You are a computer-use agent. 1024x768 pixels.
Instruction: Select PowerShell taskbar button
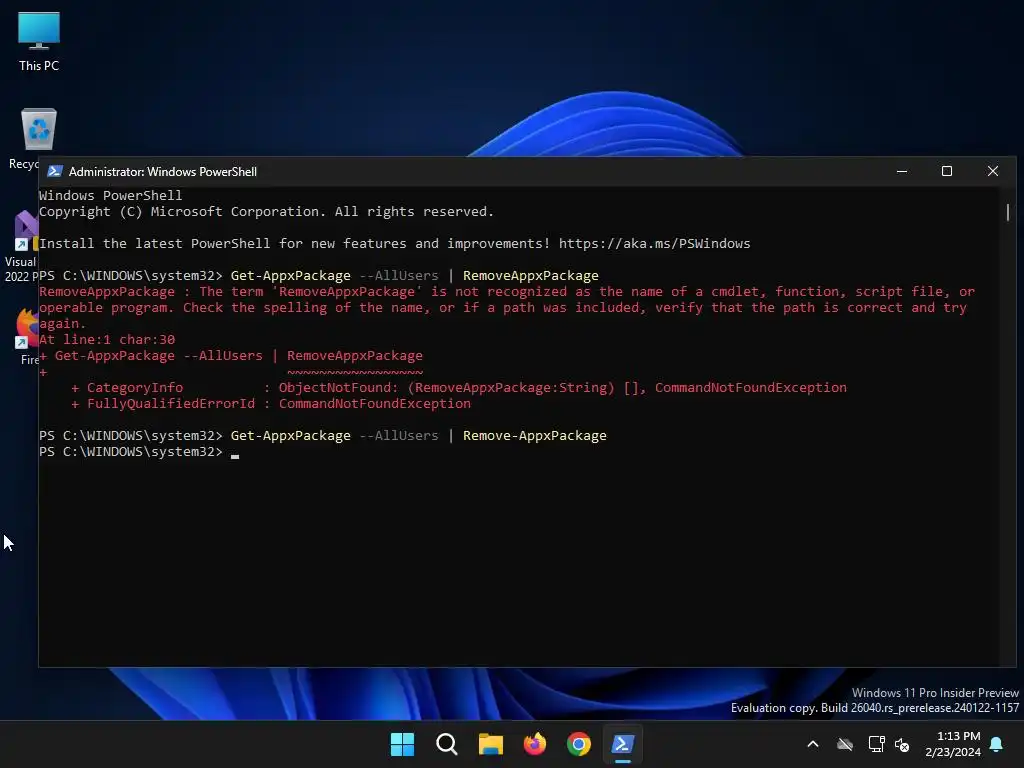coord(622,744)
